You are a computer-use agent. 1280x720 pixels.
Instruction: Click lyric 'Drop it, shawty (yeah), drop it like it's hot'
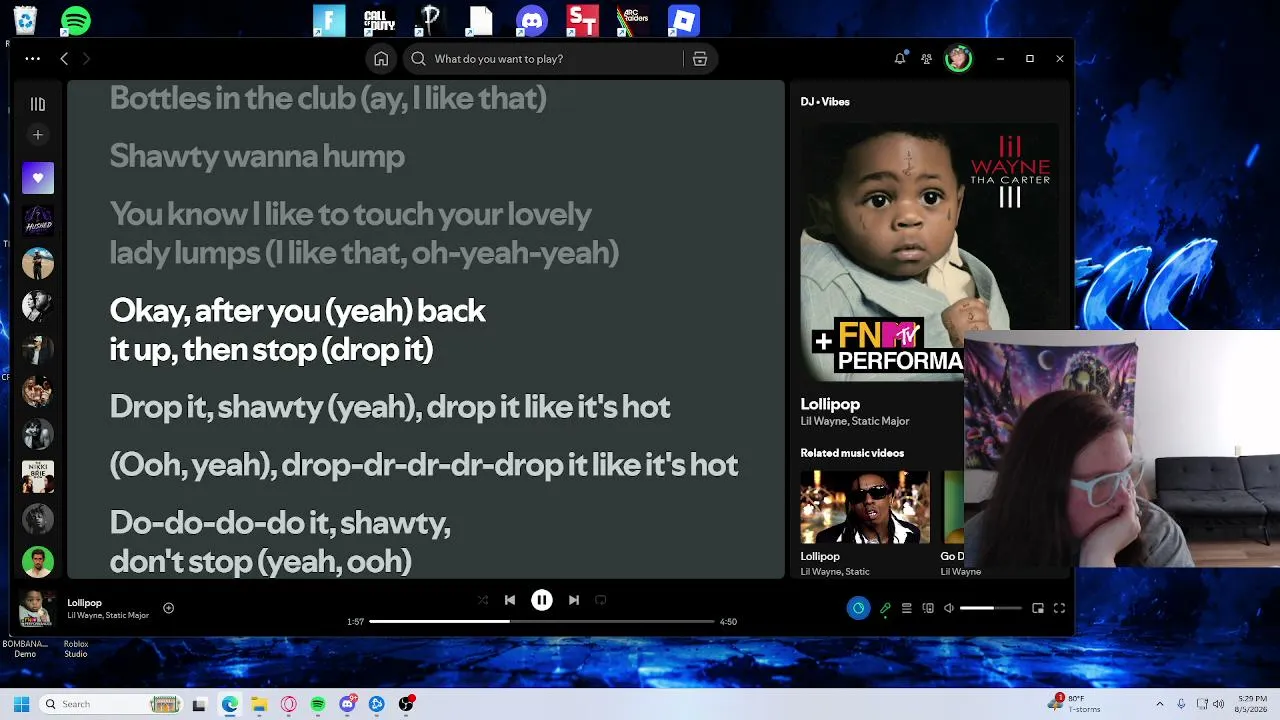click(x=390, y=407)
